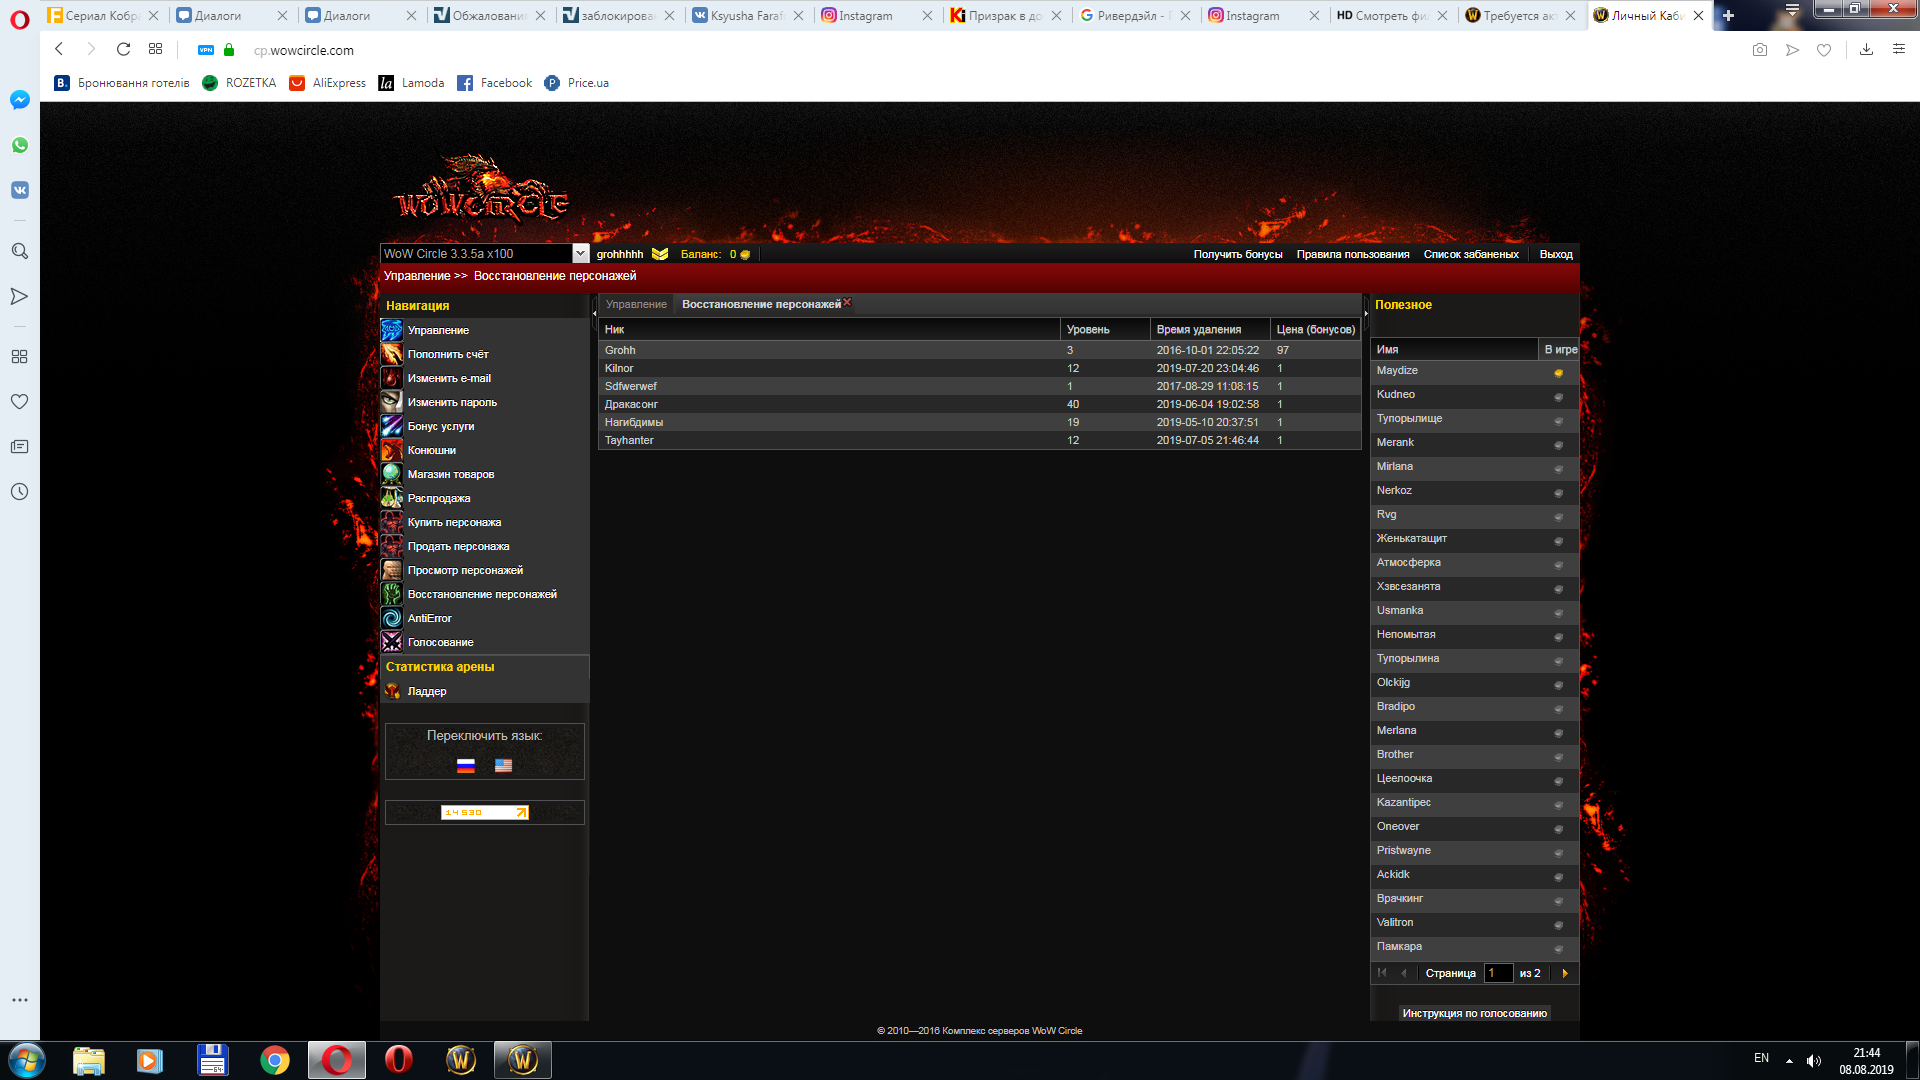Open the Ладдер arena statistics item
Viewport: 1920px width, 1080px height.
(427, 691)
